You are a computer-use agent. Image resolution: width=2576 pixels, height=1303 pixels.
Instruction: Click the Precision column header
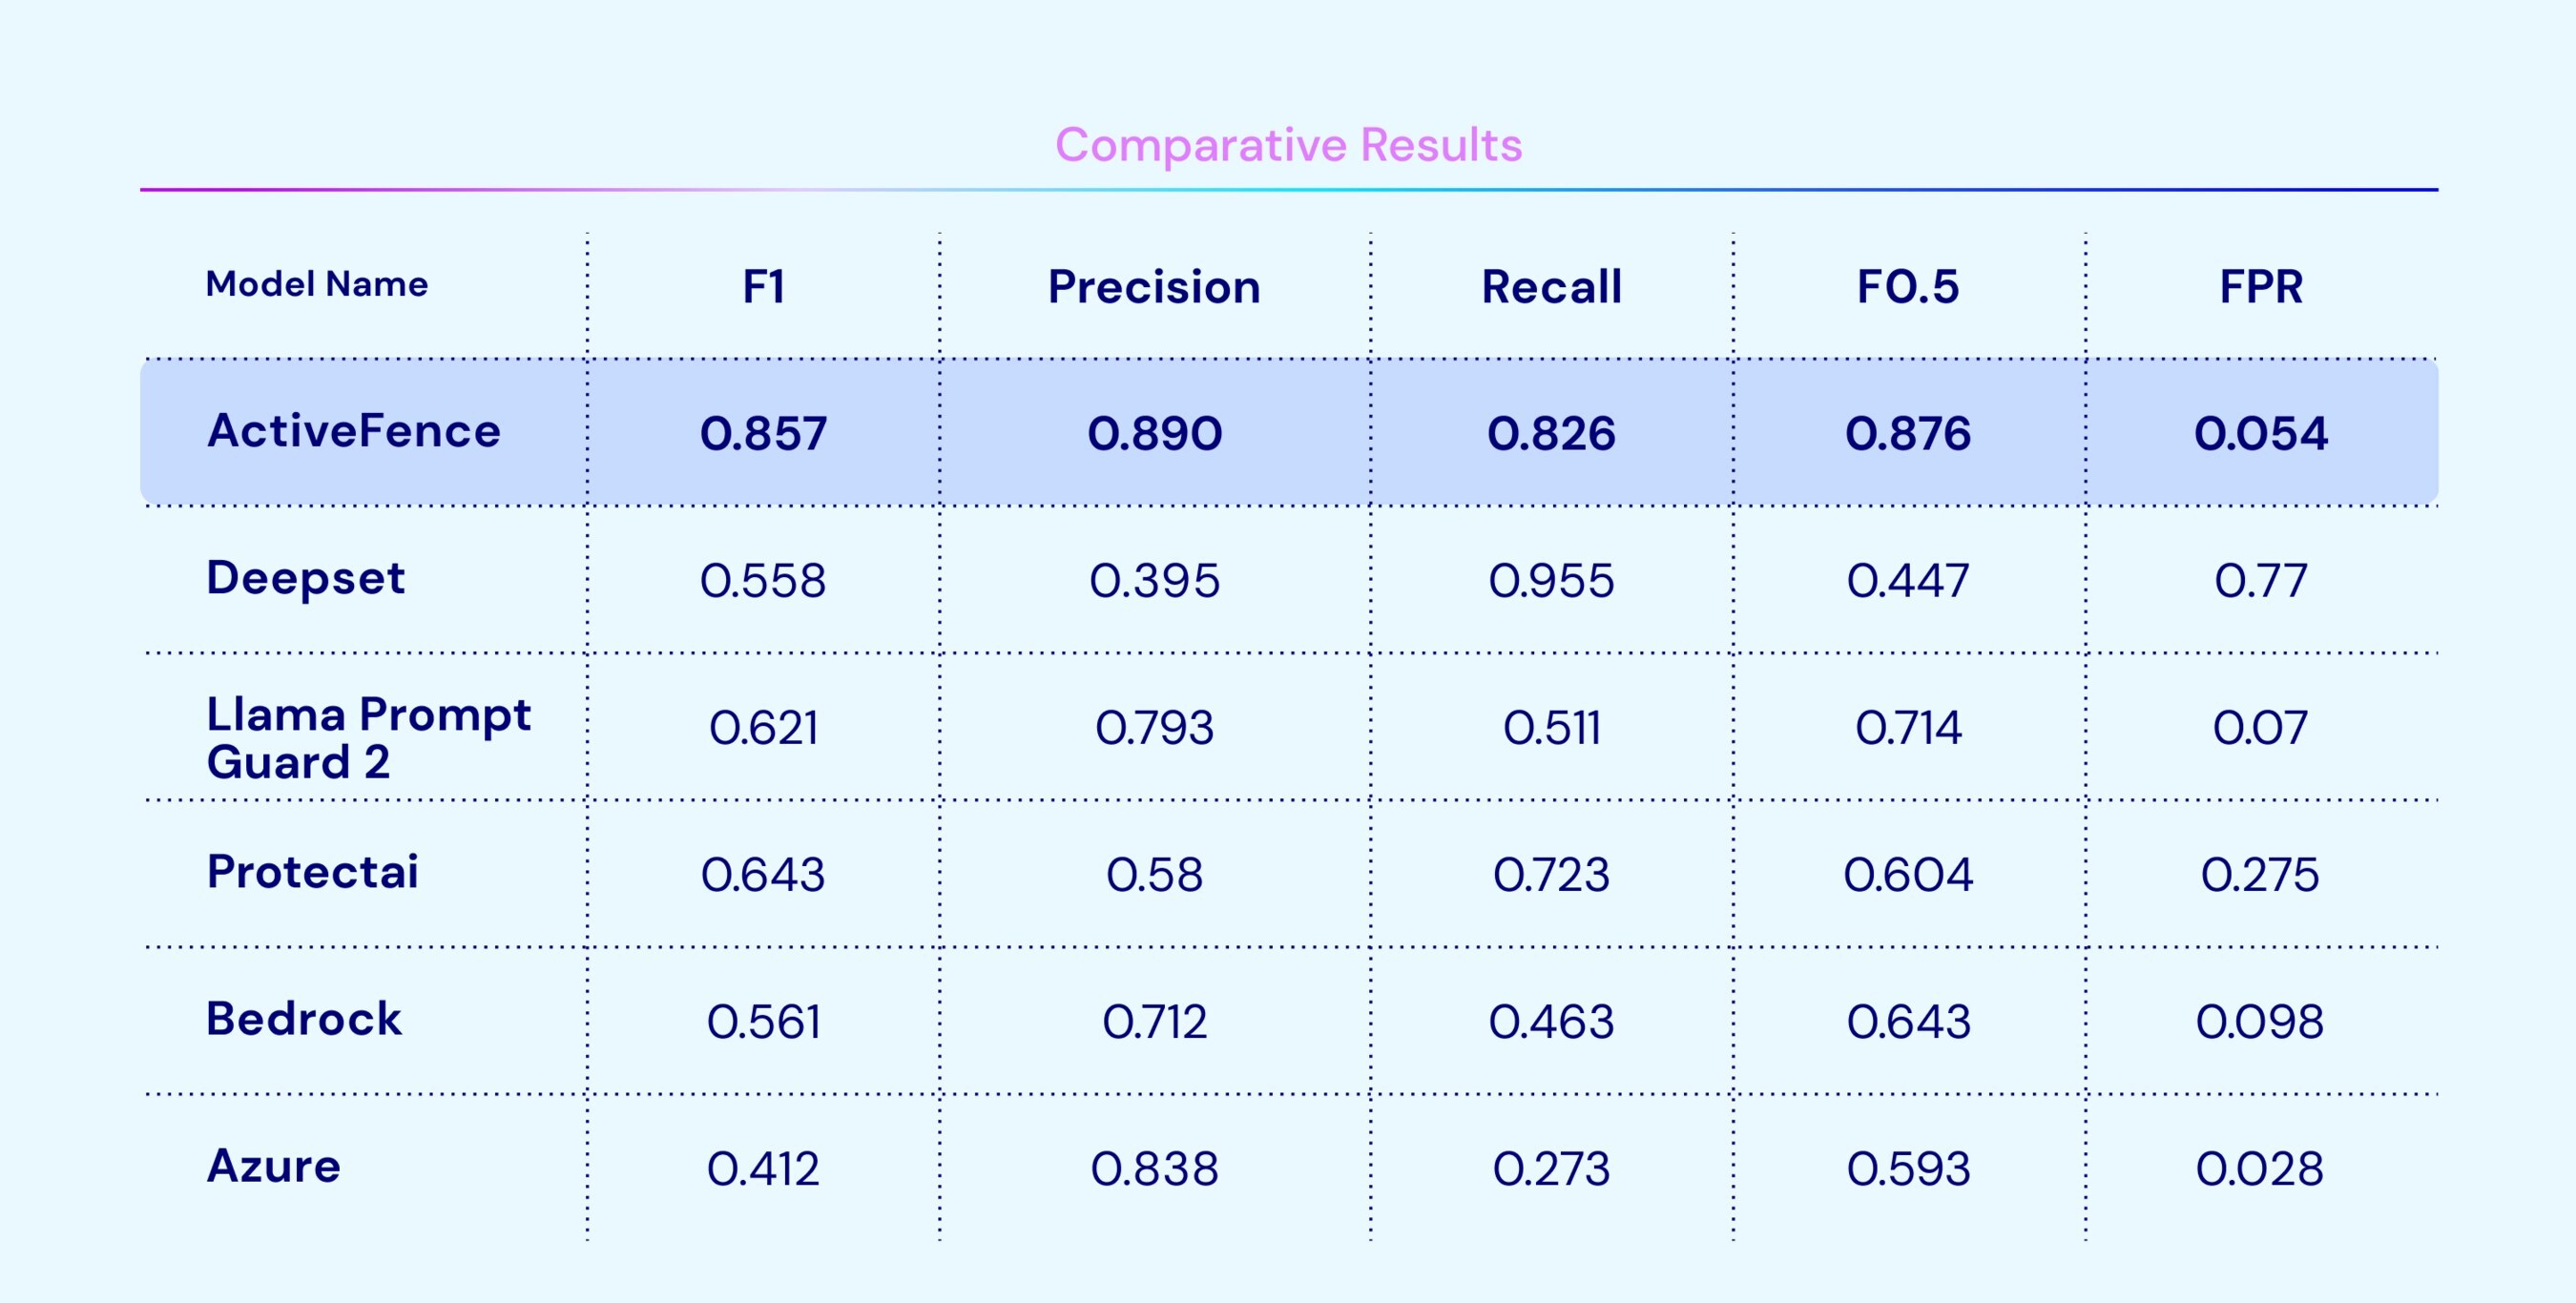click(x=1154, y=288)
